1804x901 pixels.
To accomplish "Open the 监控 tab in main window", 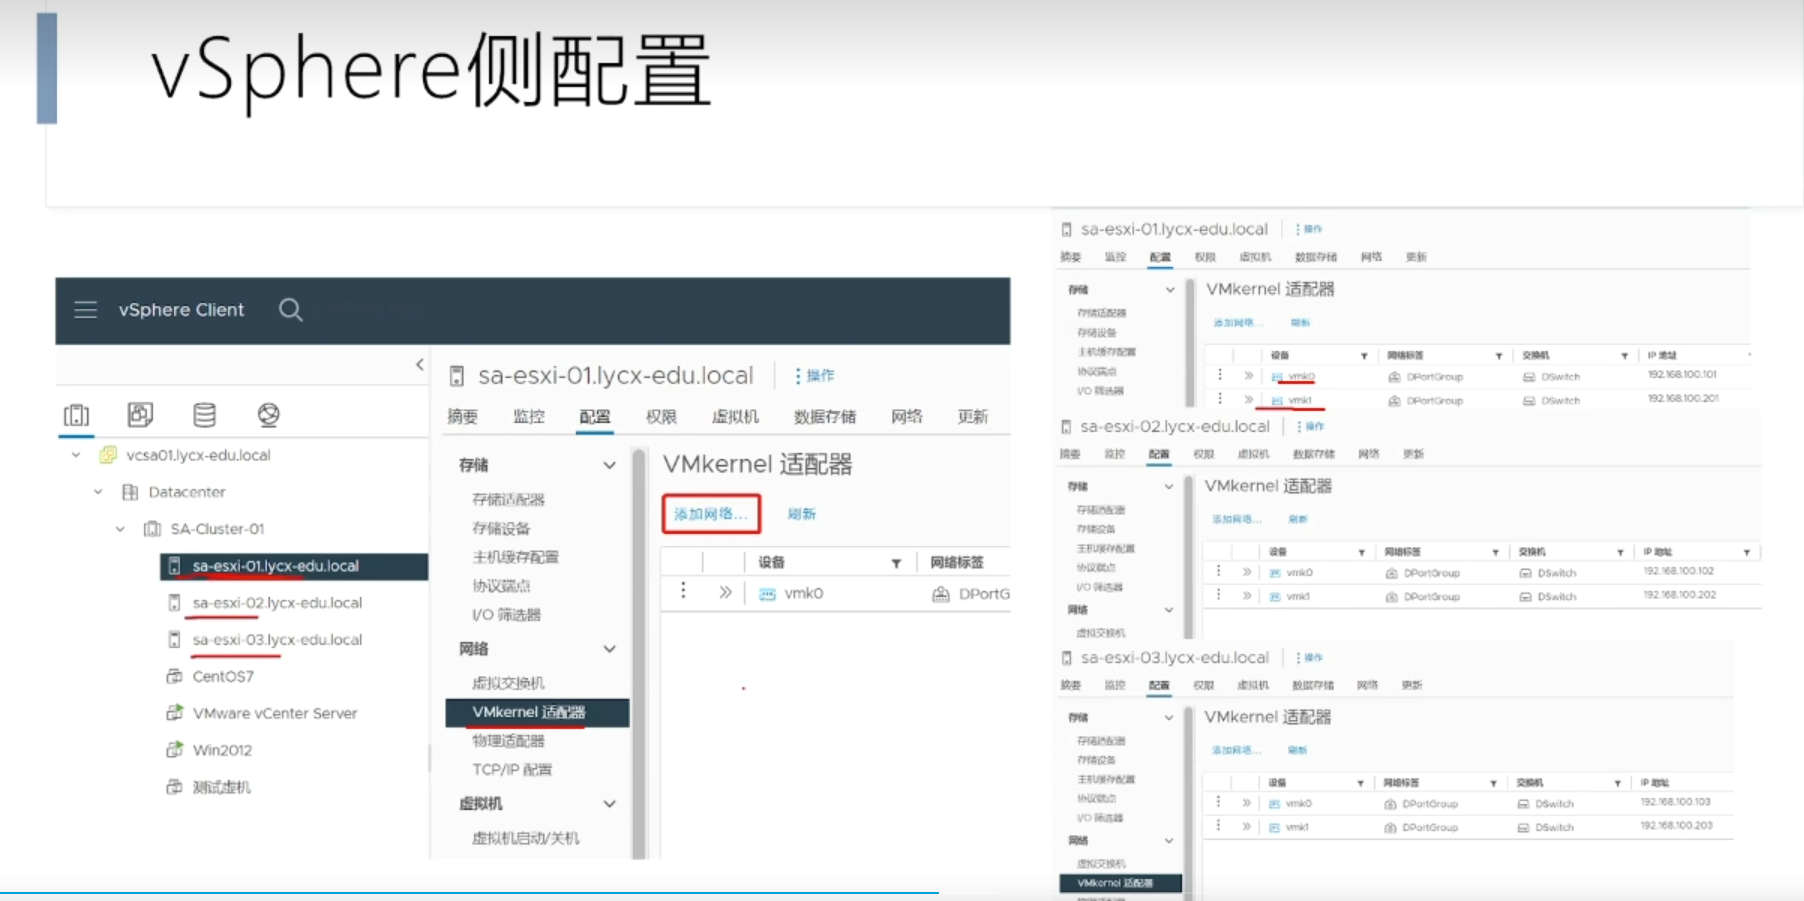I will click(529, 417).
